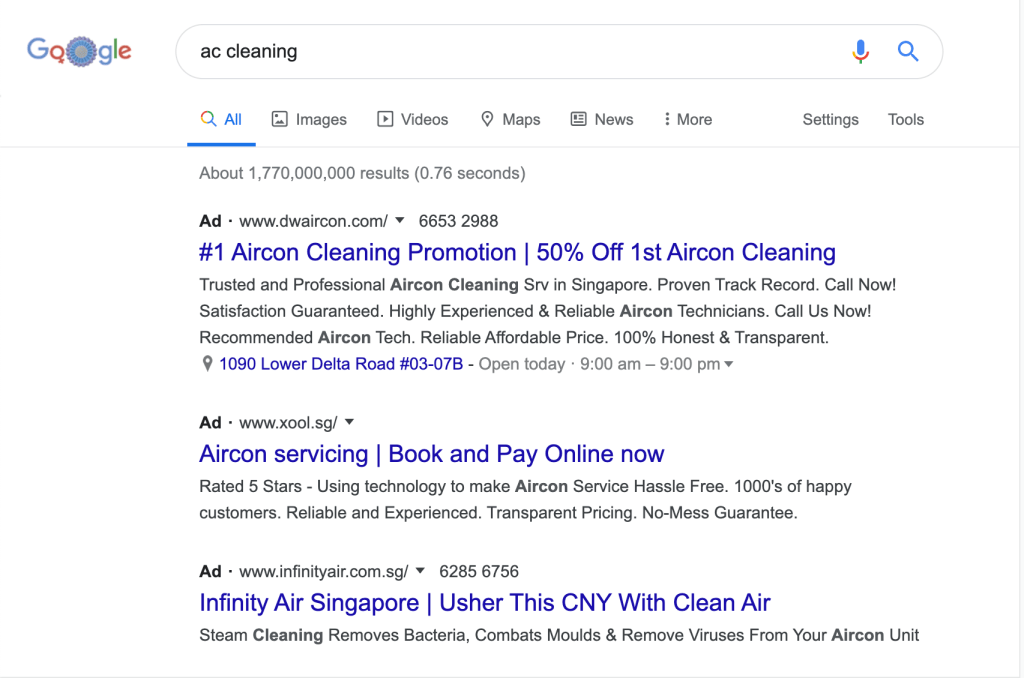This screenshot has height=678, width=1024.
Task: Click the News newspaper icon
Action: click(x=579, y=119)
